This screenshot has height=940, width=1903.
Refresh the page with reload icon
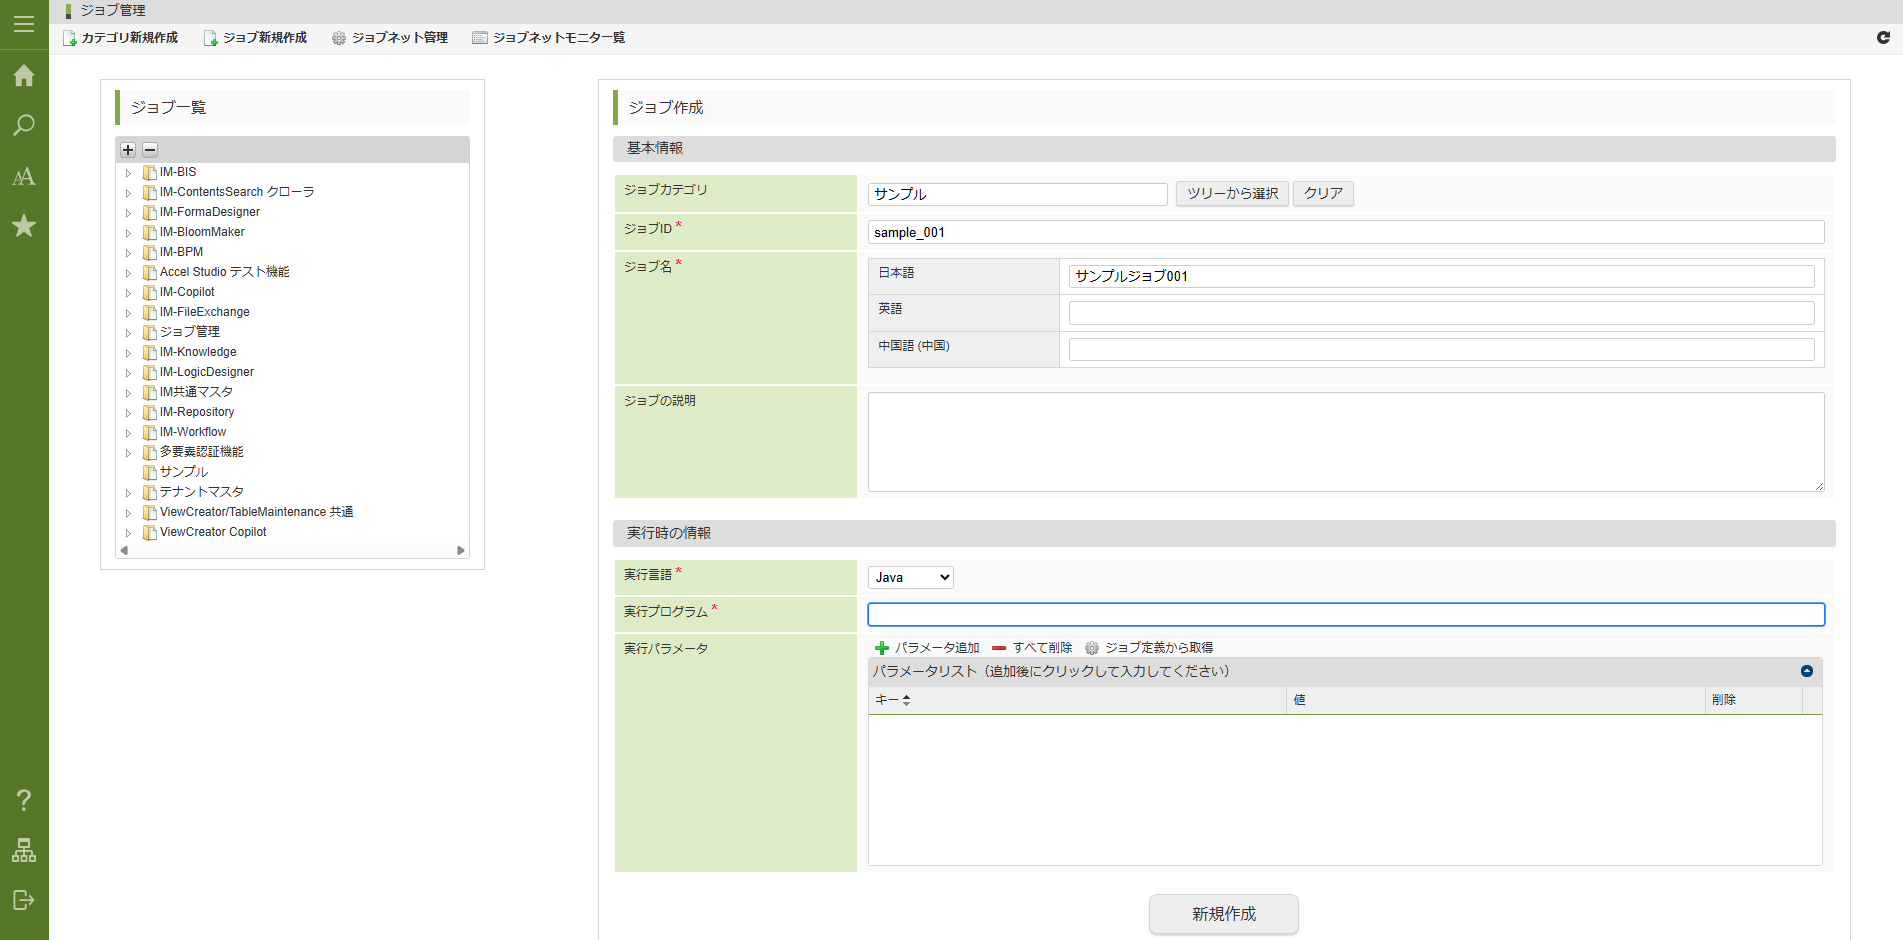coord(1883,38)
